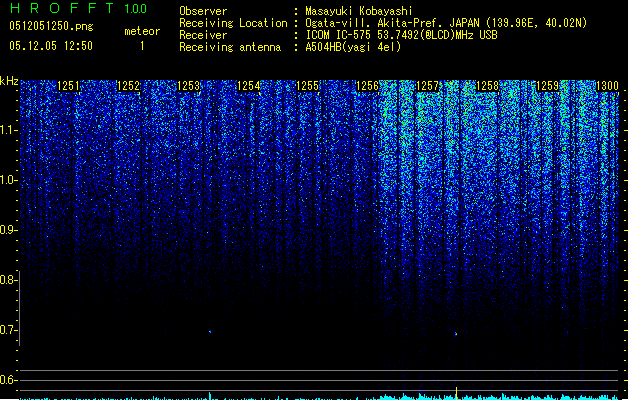
Task: Click the 1.0 kHz axis label
Action: (8, 180)
